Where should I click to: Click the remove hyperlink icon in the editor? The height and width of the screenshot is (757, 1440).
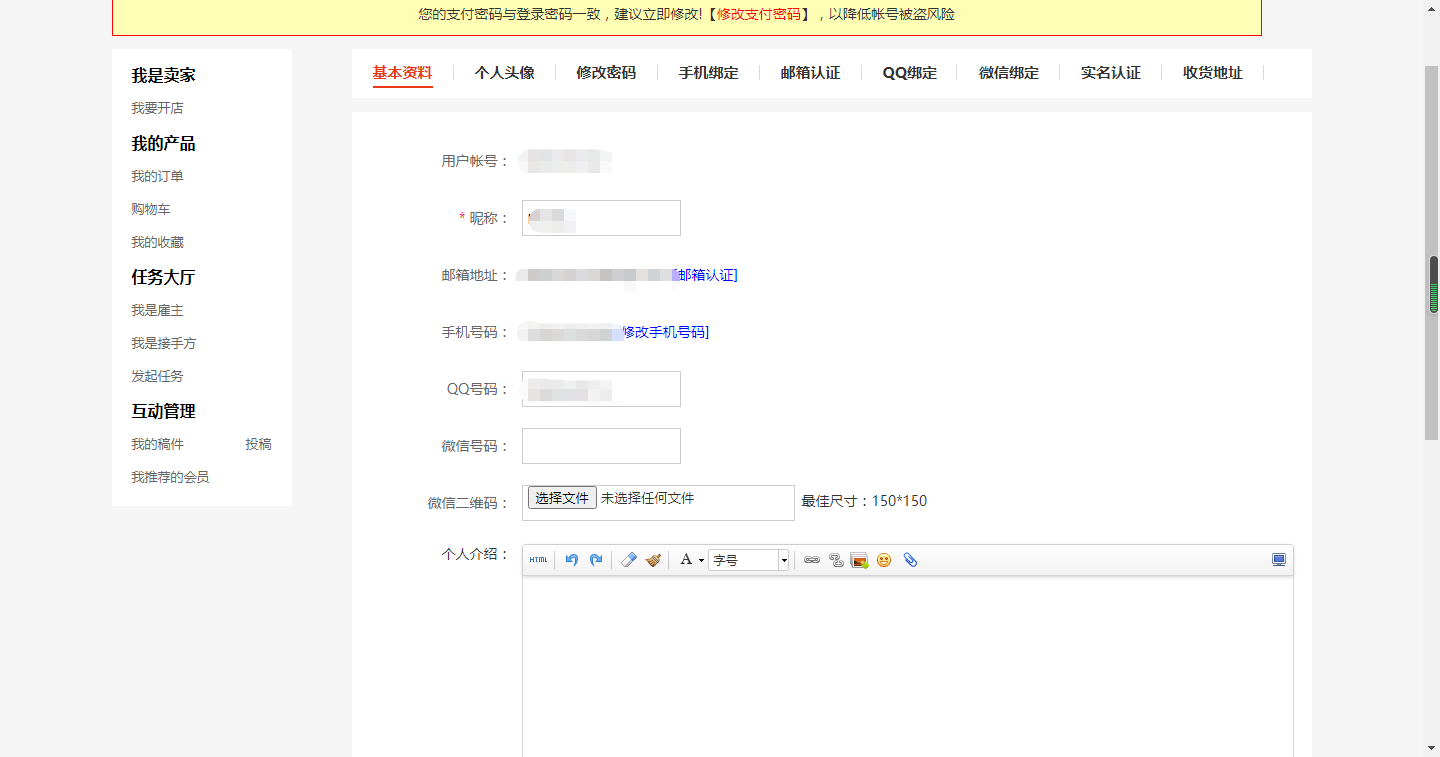coord(835,560)
